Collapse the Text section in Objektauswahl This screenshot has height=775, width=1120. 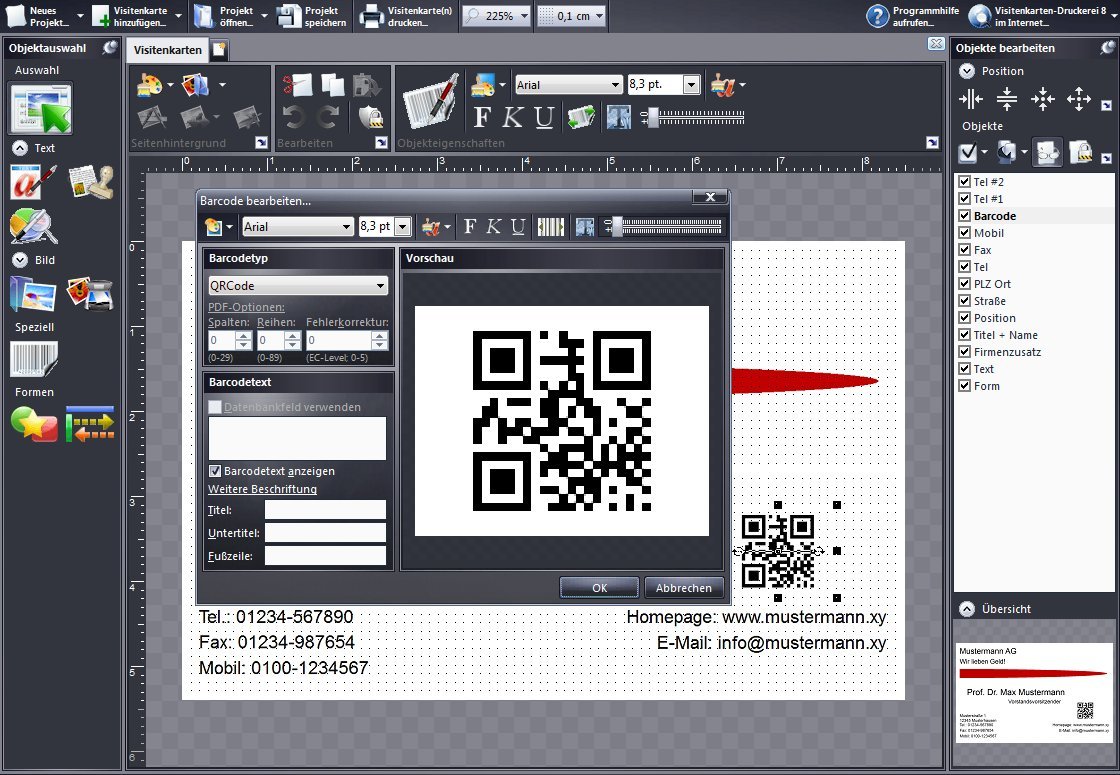pos(20,148)
